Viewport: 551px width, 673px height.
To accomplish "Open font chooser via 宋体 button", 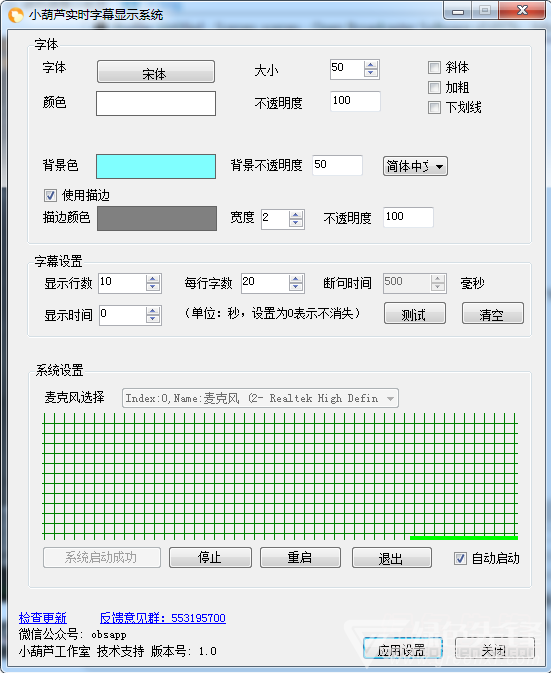I will [x=156, y=72].
